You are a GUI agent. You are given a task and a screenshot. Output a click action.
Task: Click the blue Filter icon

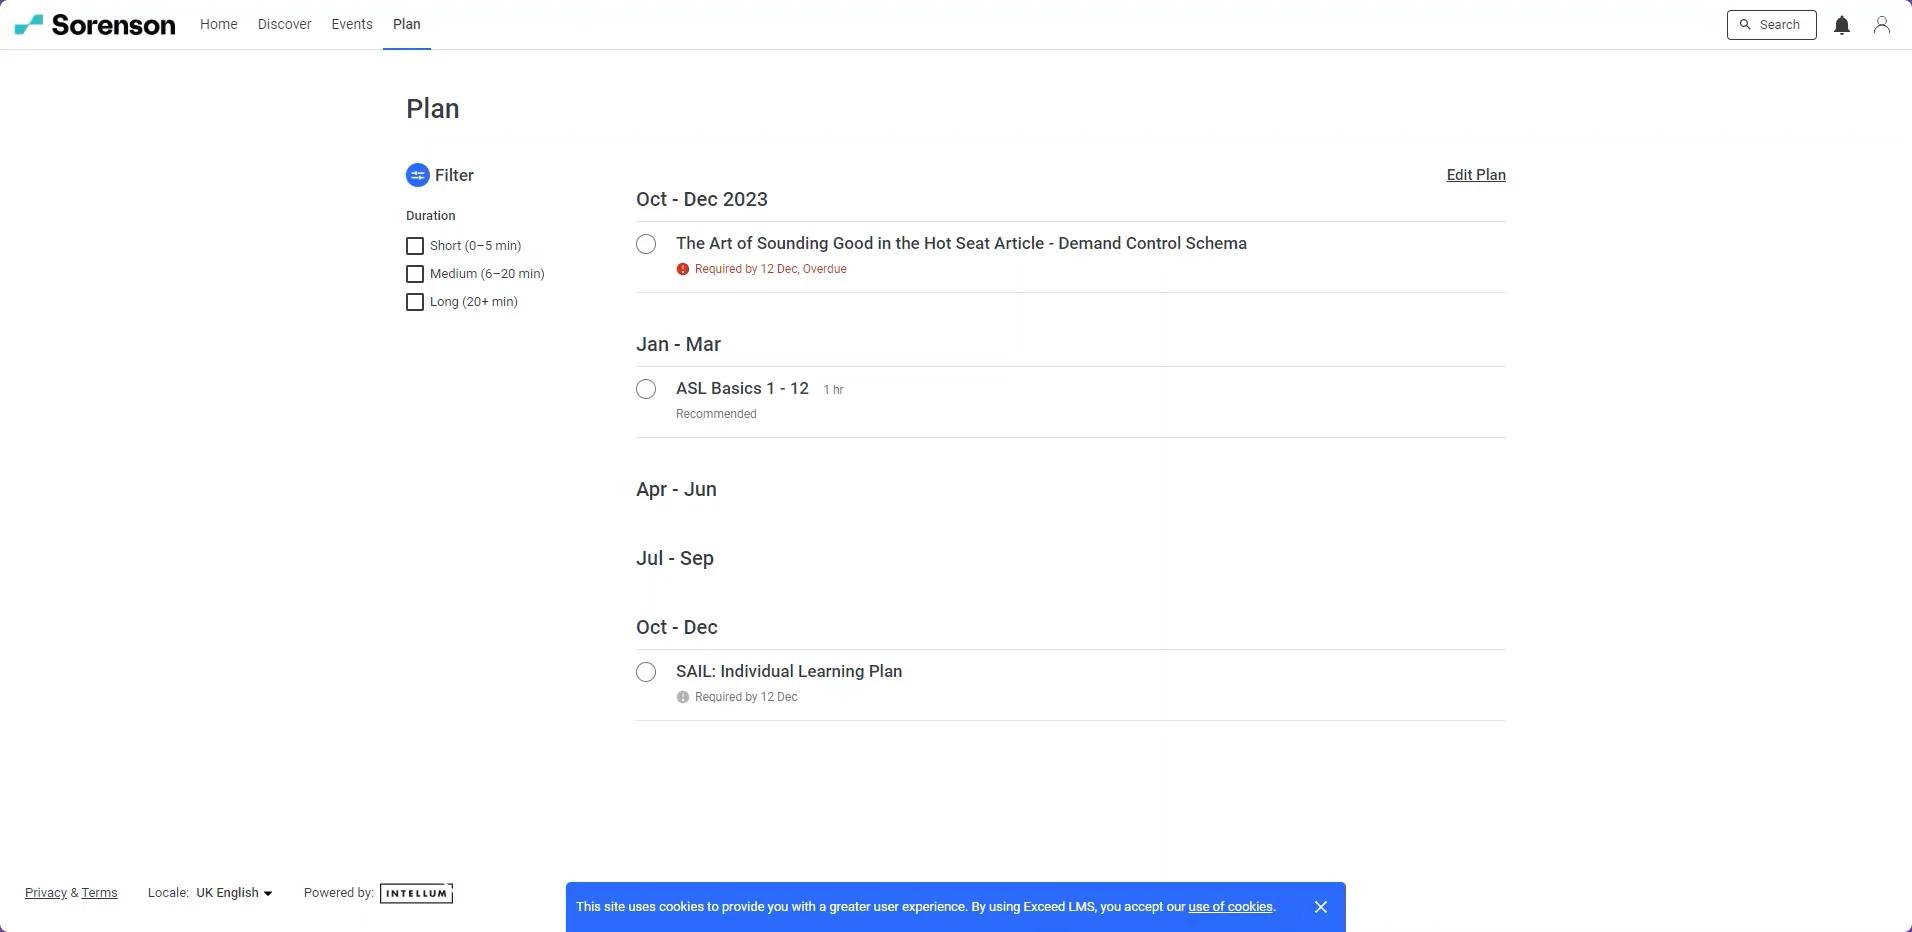click(x=418, y=175)
